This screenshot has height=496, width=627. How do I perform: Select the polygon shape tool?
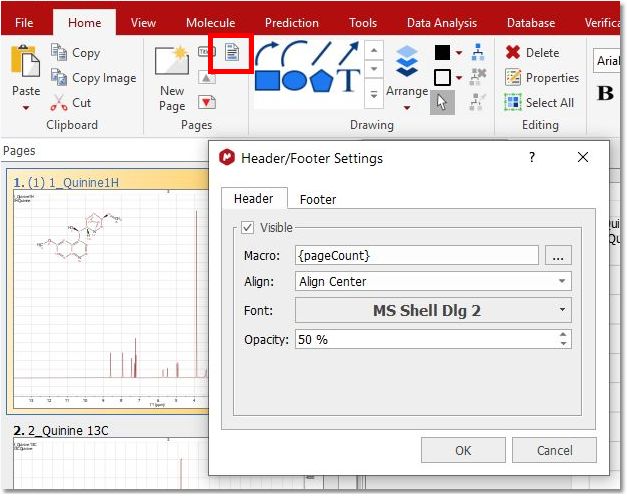coord(321,80)
